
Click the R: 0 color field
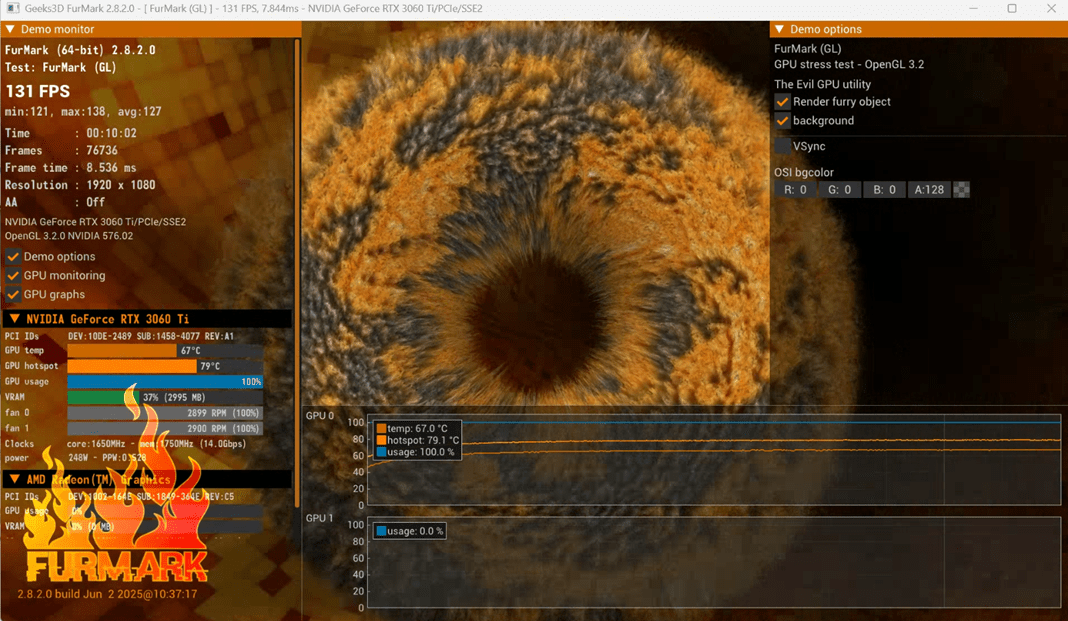click(x=795, y=190)
